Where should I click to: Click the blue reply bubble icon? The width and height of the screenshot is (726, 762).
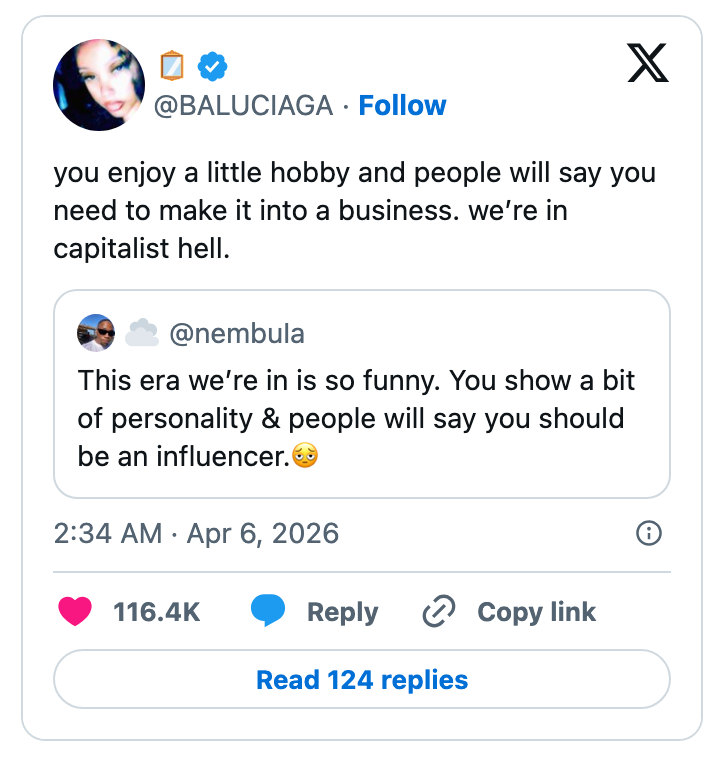tap(268, 611)
